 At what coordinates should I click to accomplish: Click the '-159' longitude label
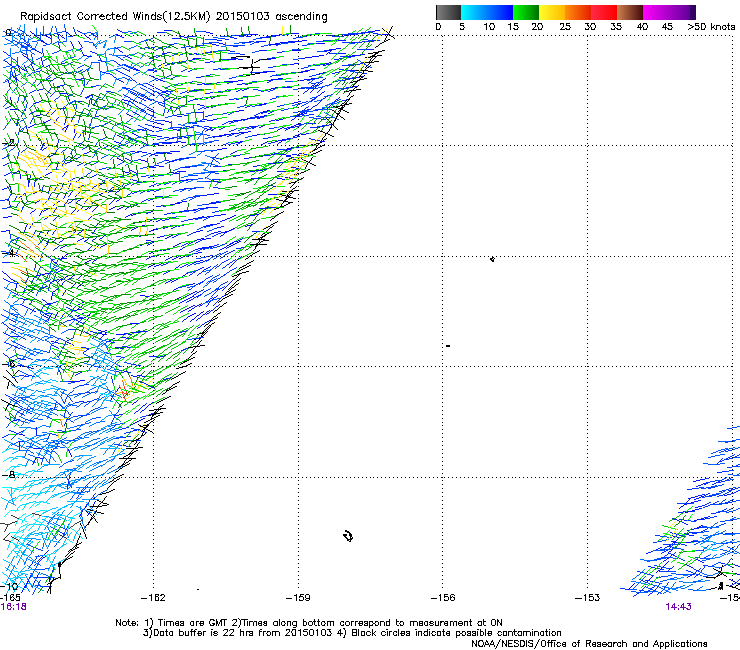coord(298,598)
